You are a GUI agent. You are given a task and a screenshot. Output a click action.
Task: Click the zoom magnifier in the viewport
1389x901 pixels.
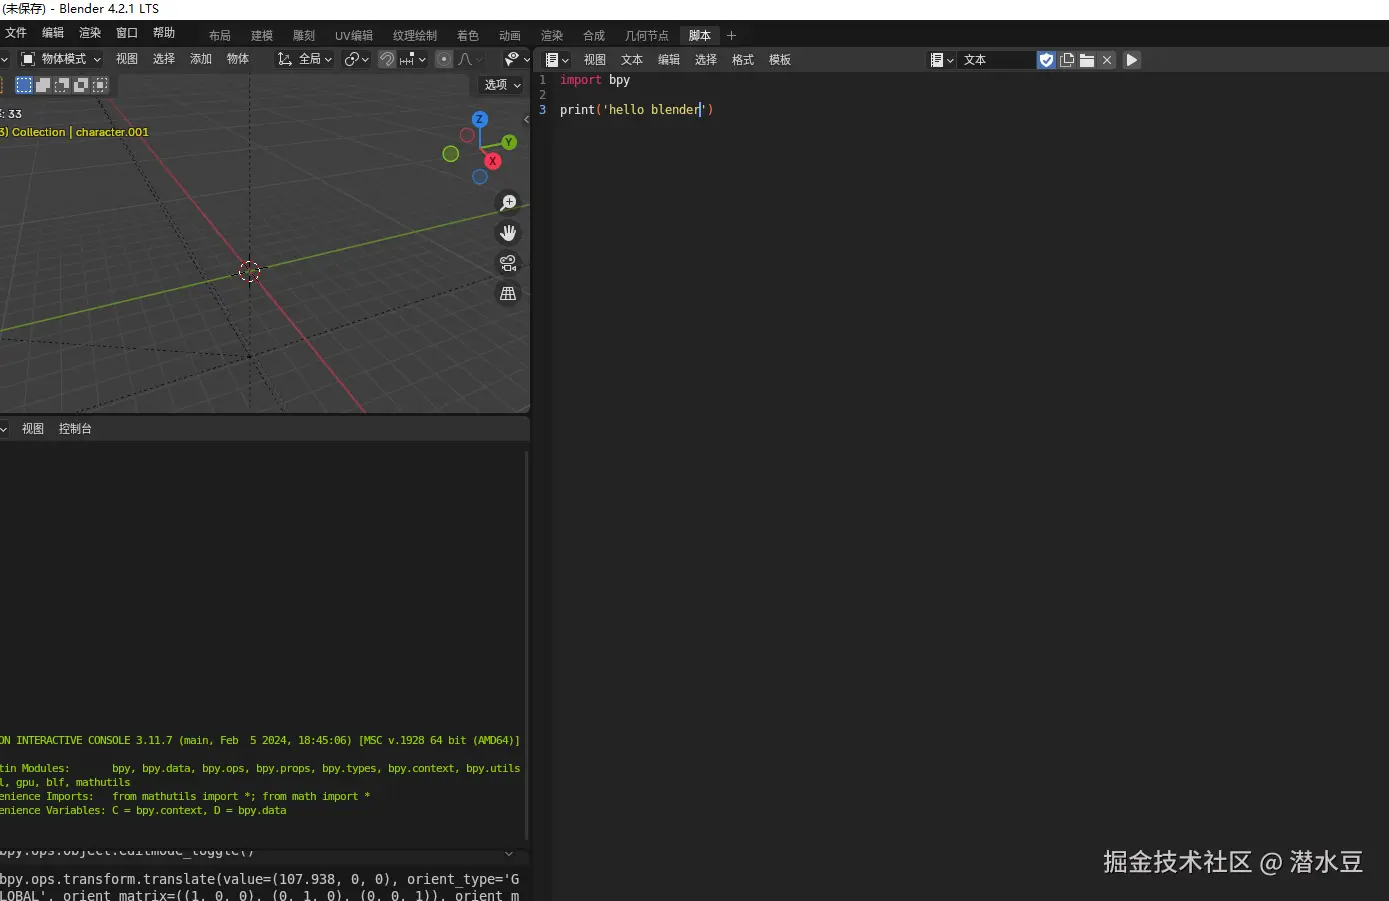(508, 203)
